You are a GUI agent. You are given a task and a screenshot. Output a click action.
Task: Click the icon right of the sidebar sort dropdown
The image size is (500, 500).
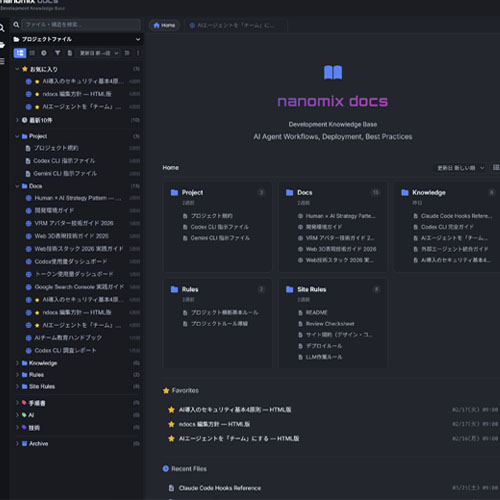coord(127,53)
